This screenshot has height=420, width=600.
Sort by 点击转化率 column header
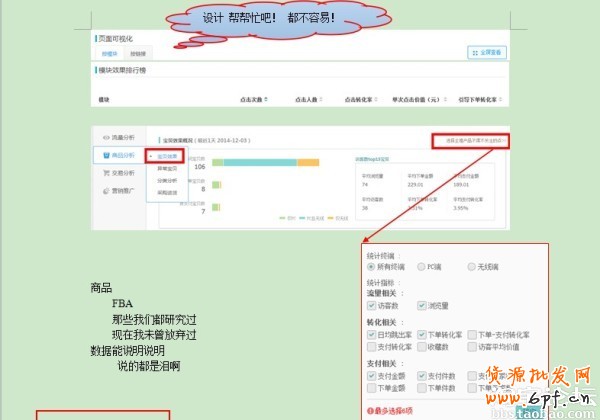pos(361,100)
